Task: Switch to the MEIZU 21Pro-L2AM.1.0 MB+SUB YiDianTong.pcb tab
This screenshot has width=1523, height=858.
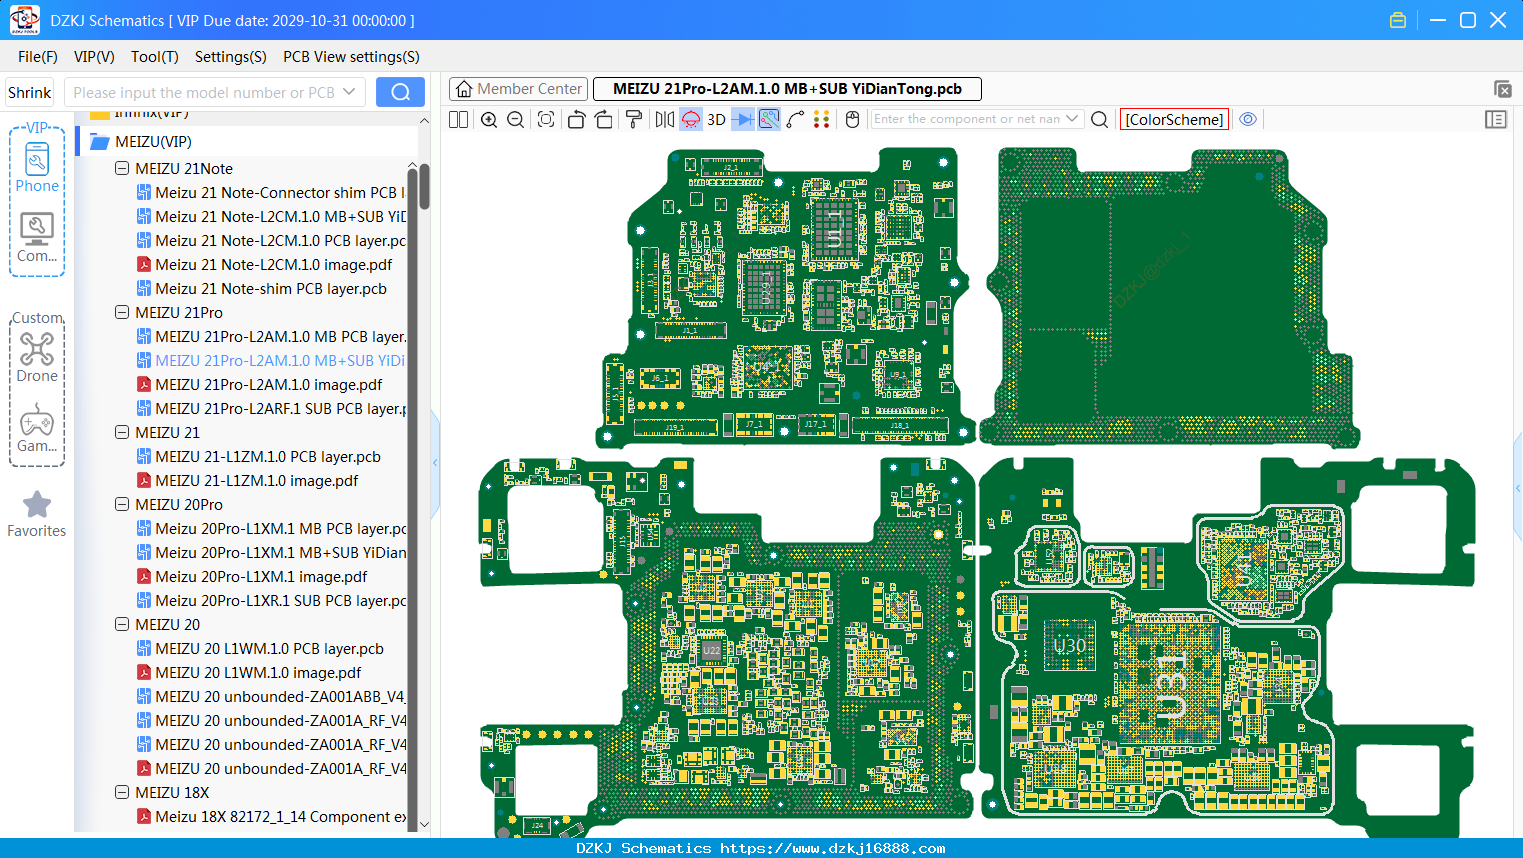Action: click(x=787, y=89)
